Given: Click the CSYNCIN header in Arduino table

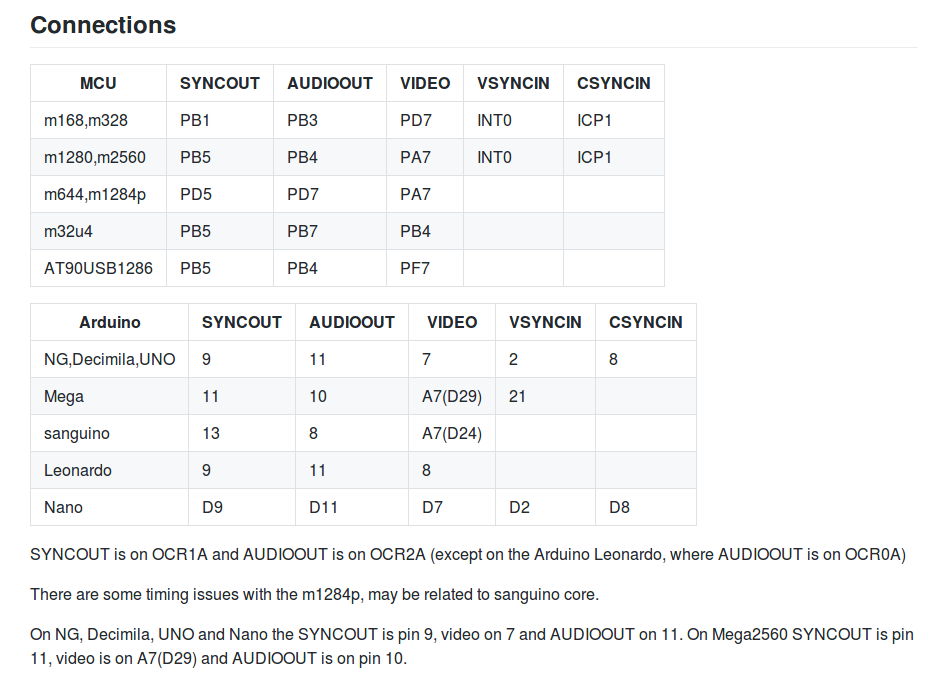Looking at the screenshot, I should pos(645,322).
